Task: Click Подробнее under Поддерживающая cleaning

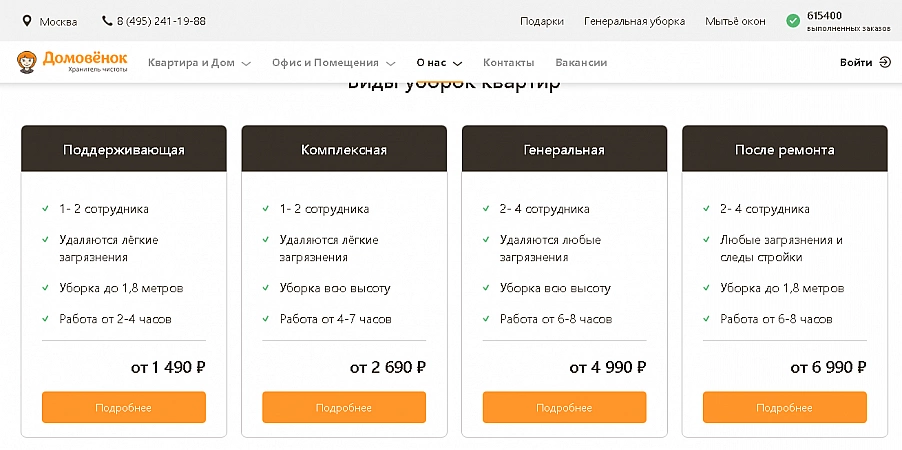Action: pos(124,407)
